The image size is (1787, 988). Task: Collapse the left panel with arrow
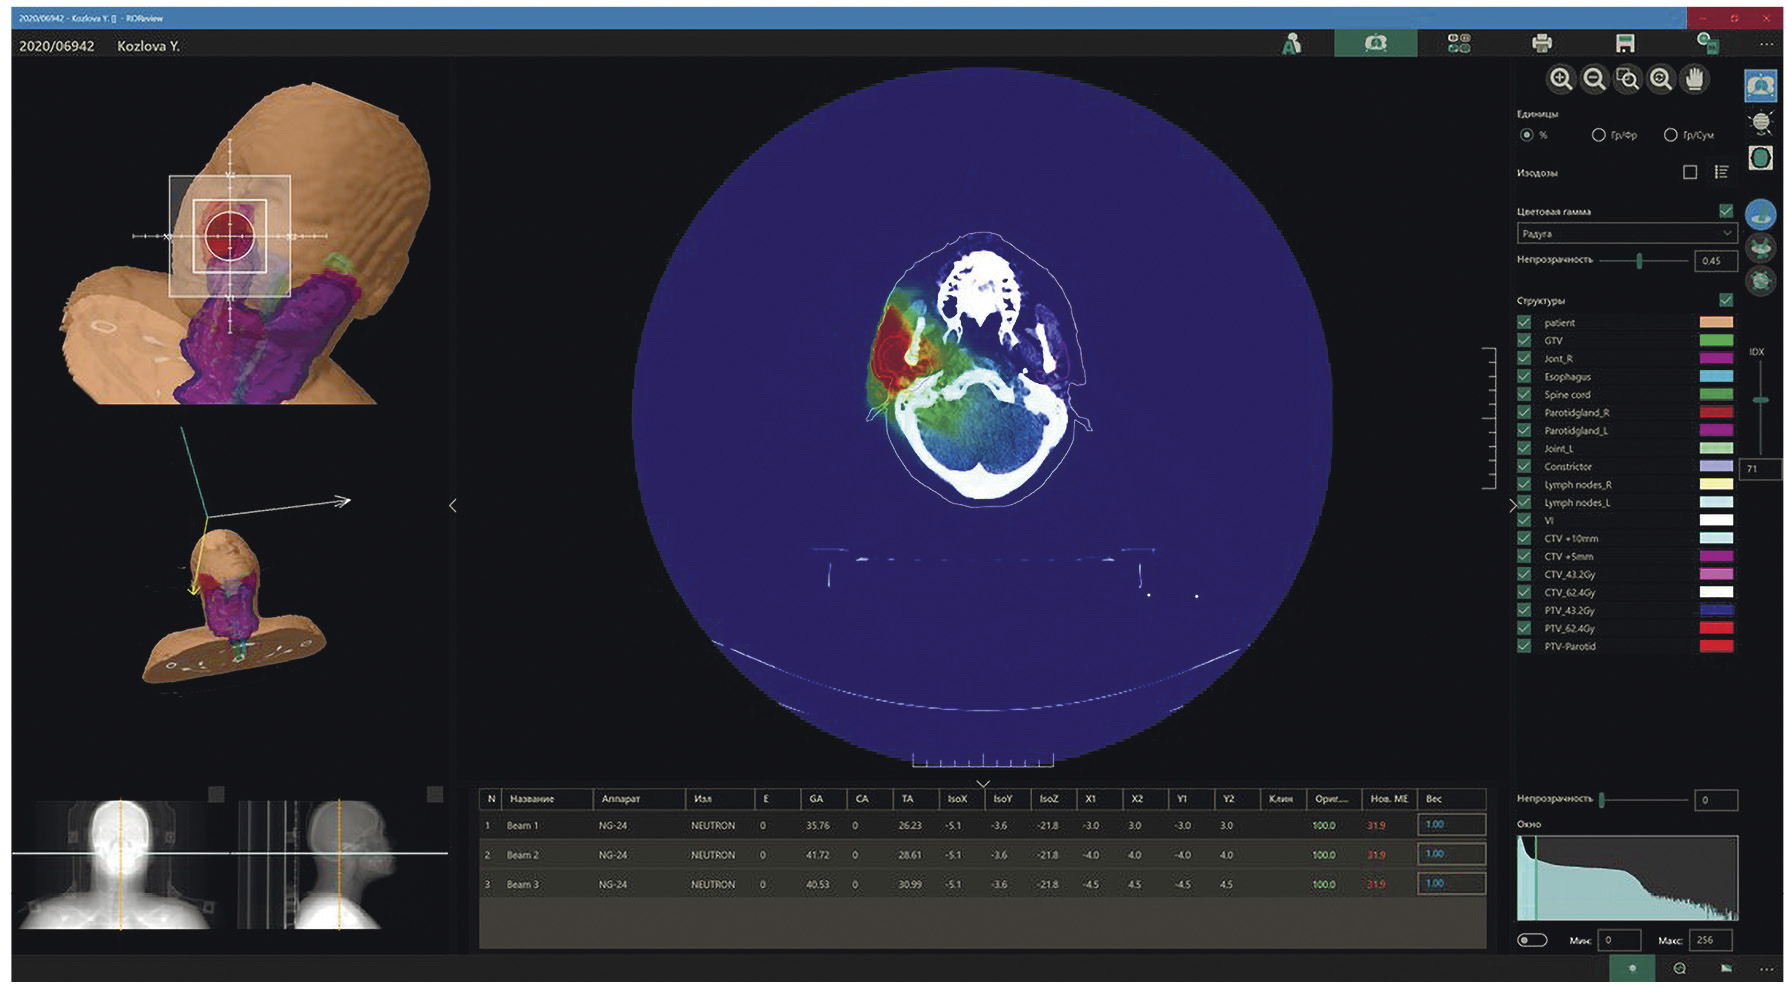tap(453, 506)
